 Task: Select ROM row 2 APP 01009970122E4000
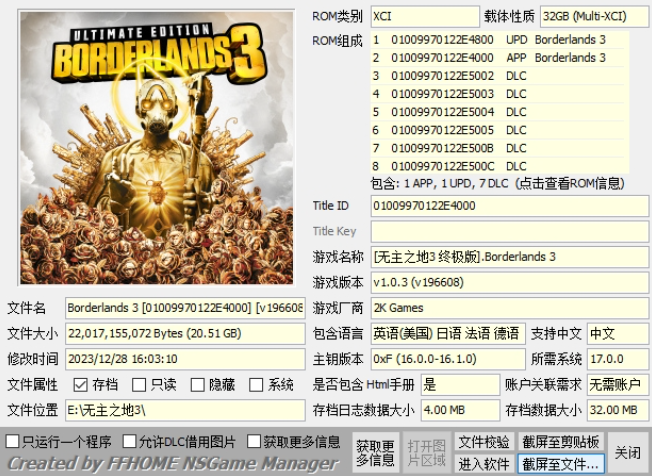point(499,58)
